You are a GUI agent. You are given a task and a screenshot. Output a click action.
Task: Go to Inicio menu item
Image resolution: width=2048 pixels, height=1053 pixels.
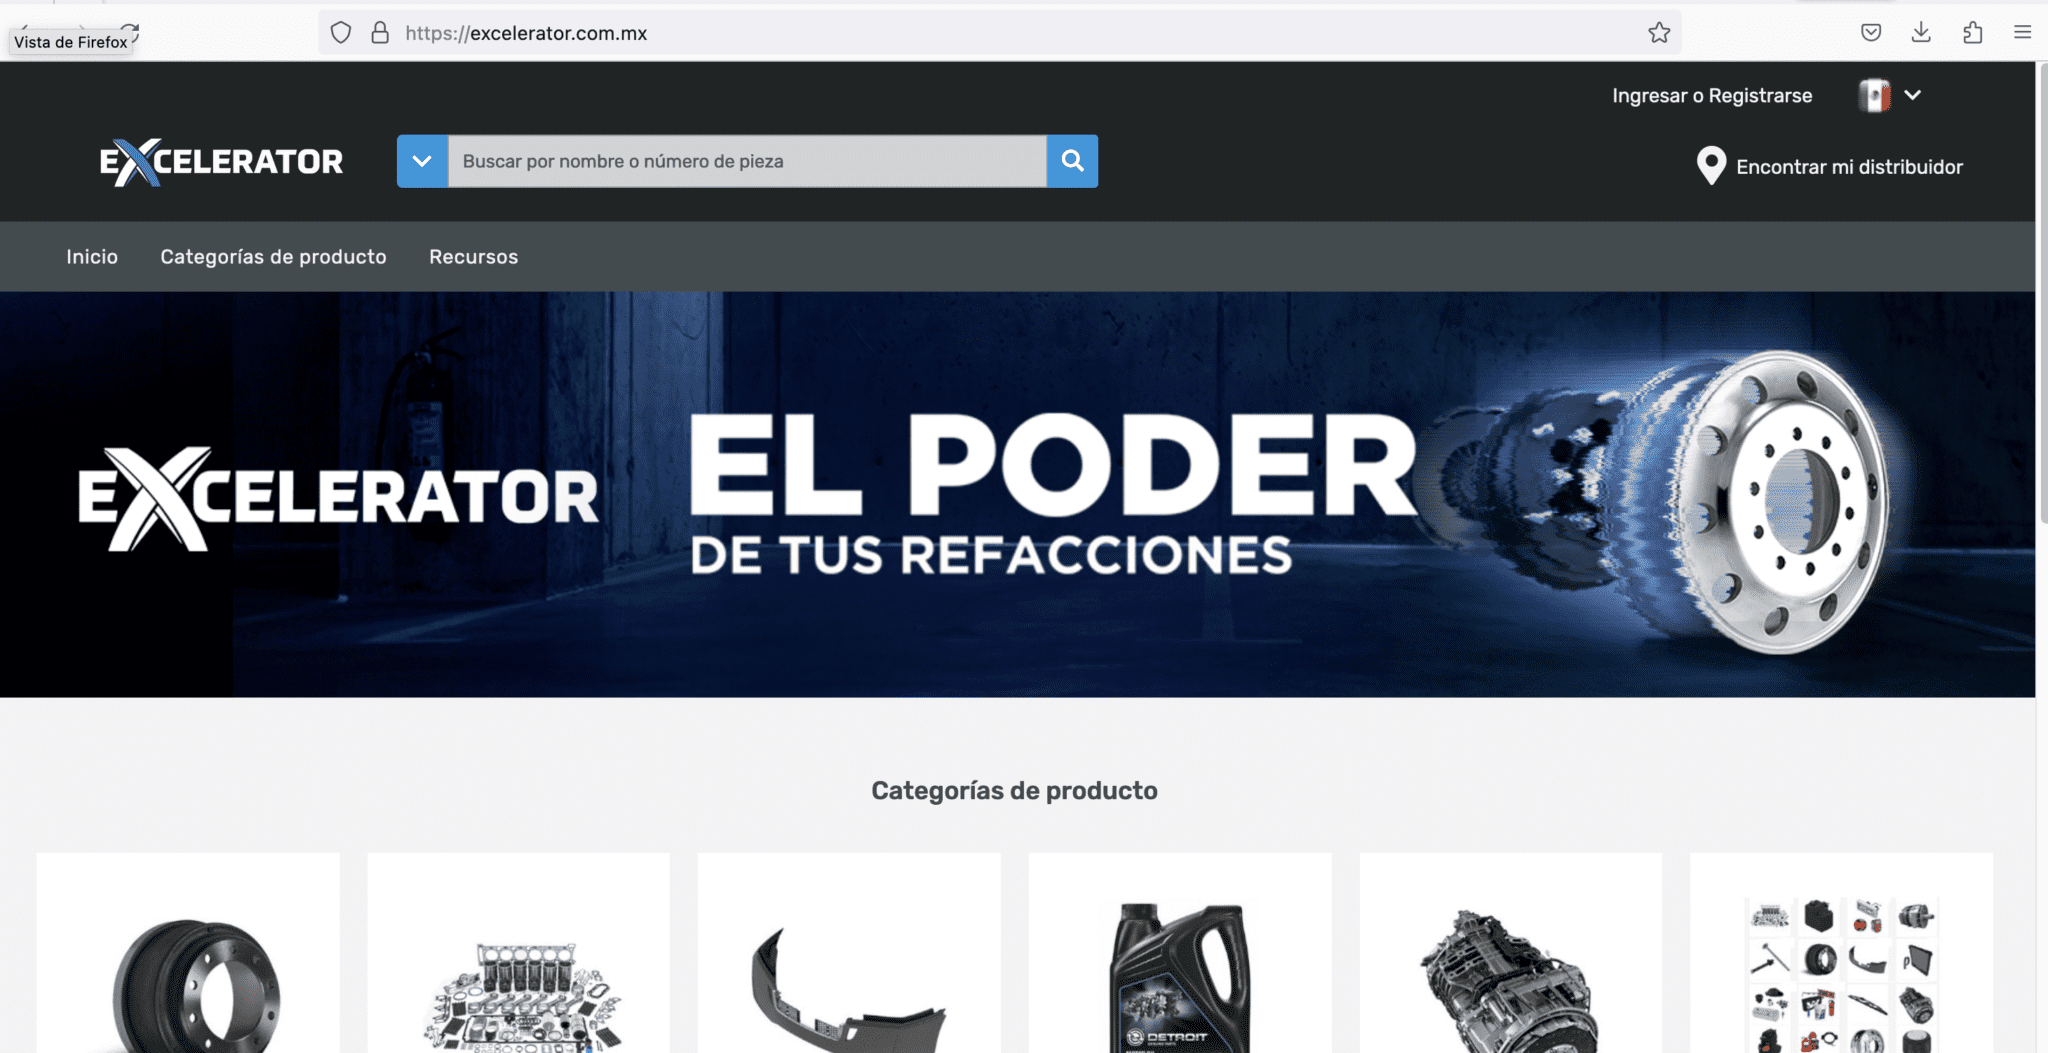pyautogui.click(x=92, y=257)
